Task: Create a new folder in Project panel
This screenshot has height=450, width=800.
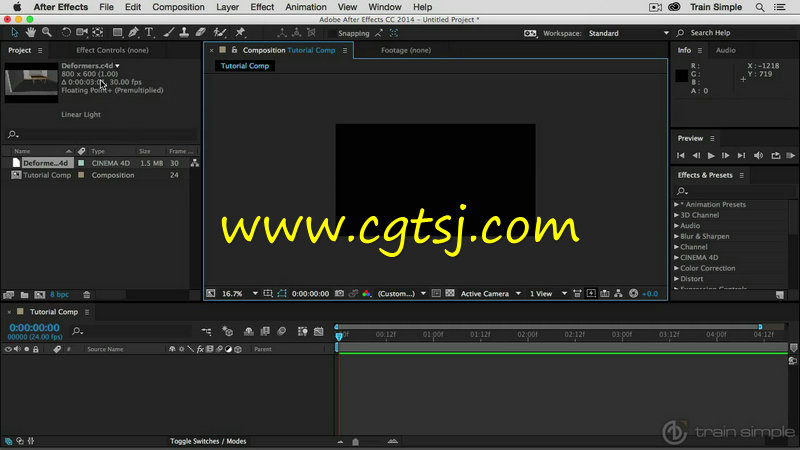Action: (24, 295)
